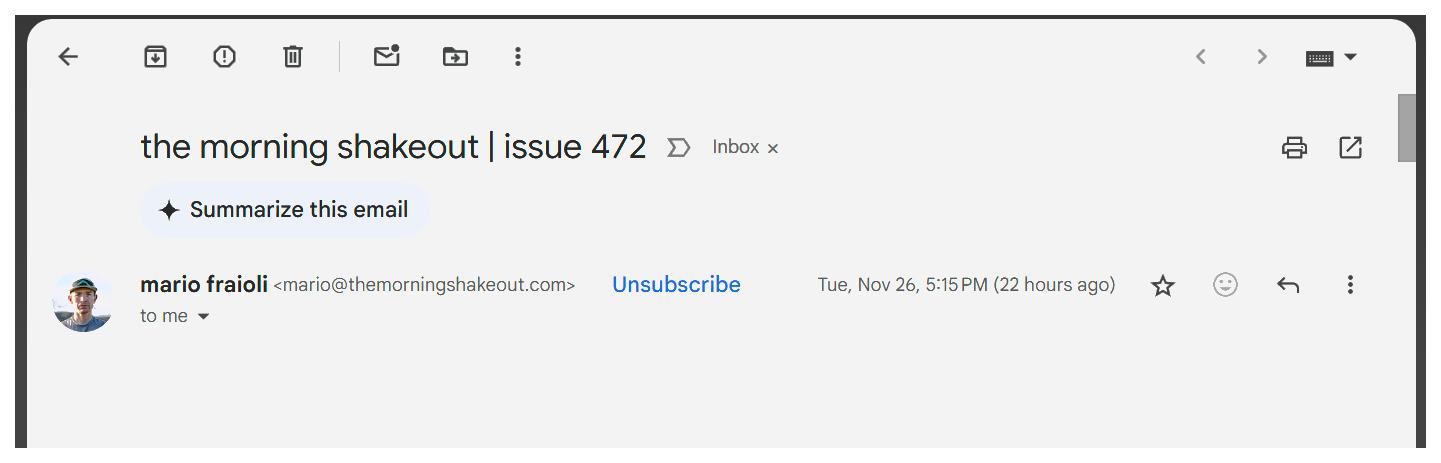Screen dimensions: 1441x463
Task: Remove the Inbox label
Action: pyautogui.click(x=773, y=149)
